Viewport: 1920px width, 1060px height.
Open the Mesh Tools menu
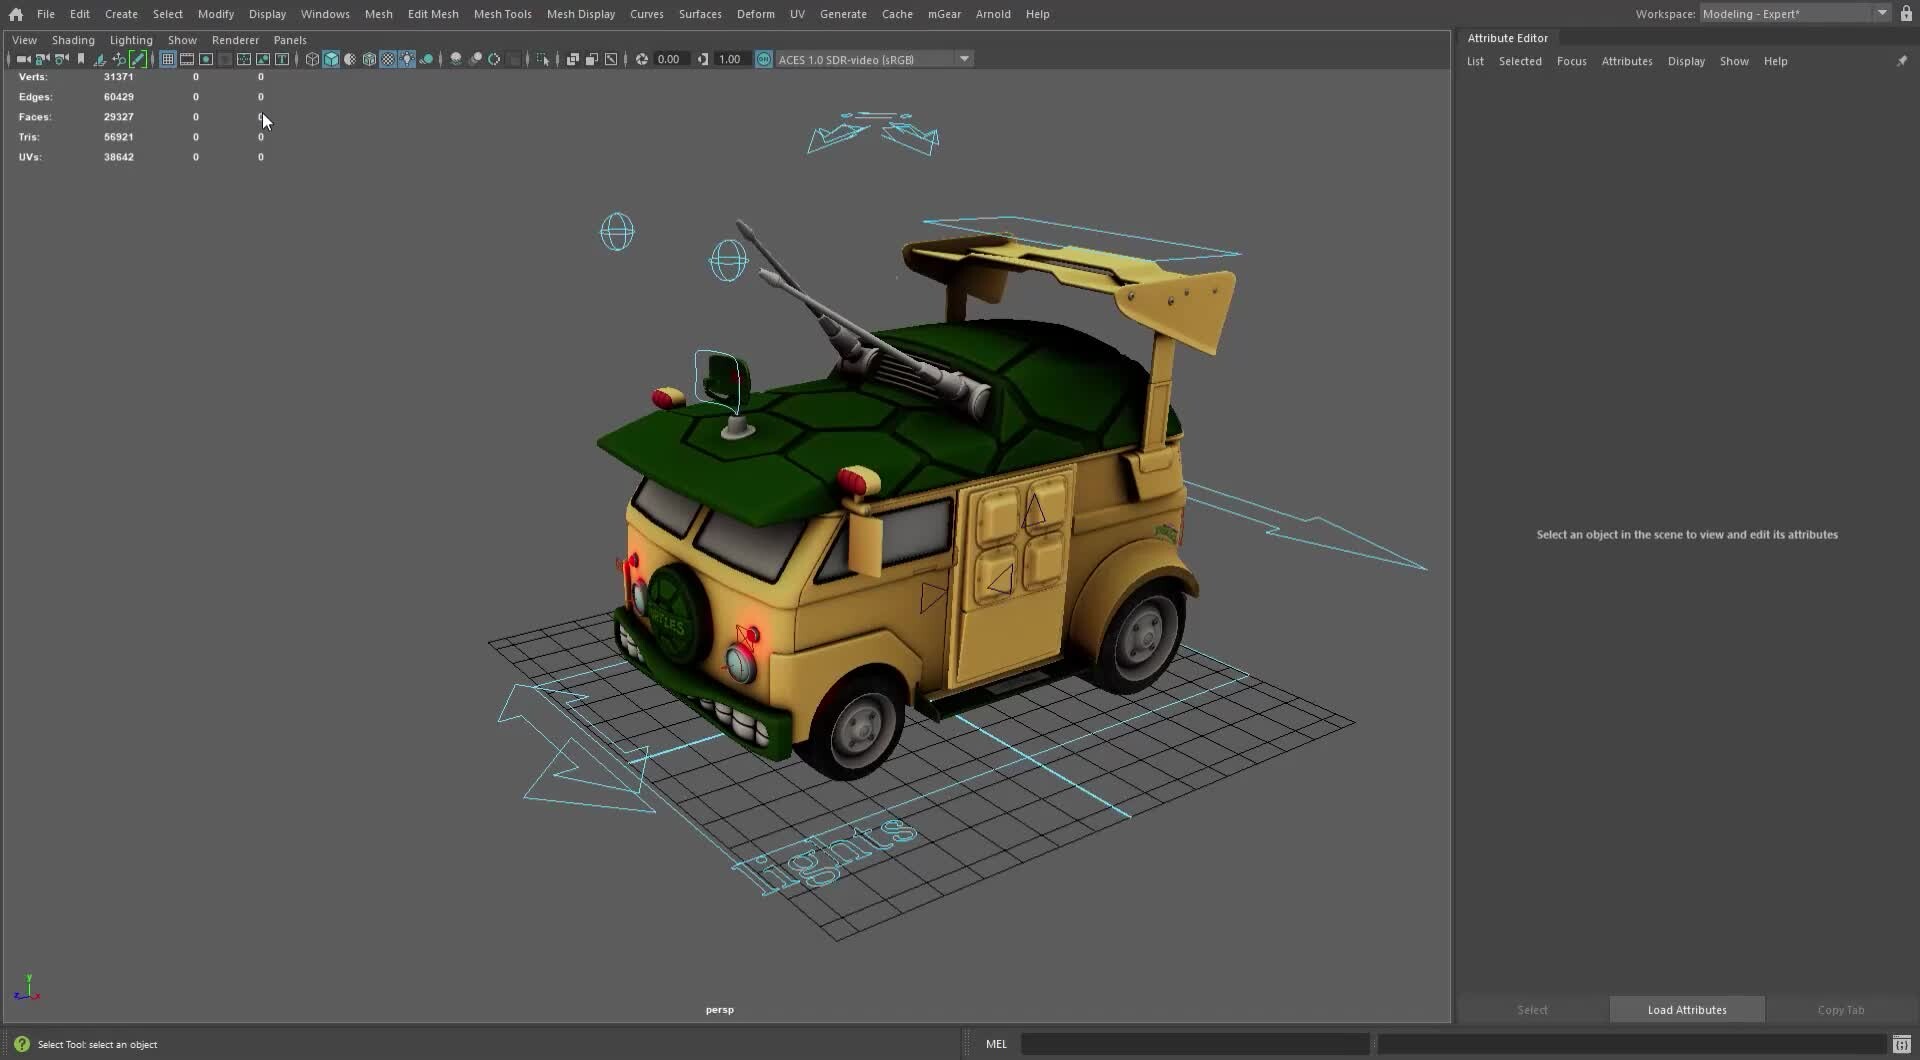click(x=503, y=14)
